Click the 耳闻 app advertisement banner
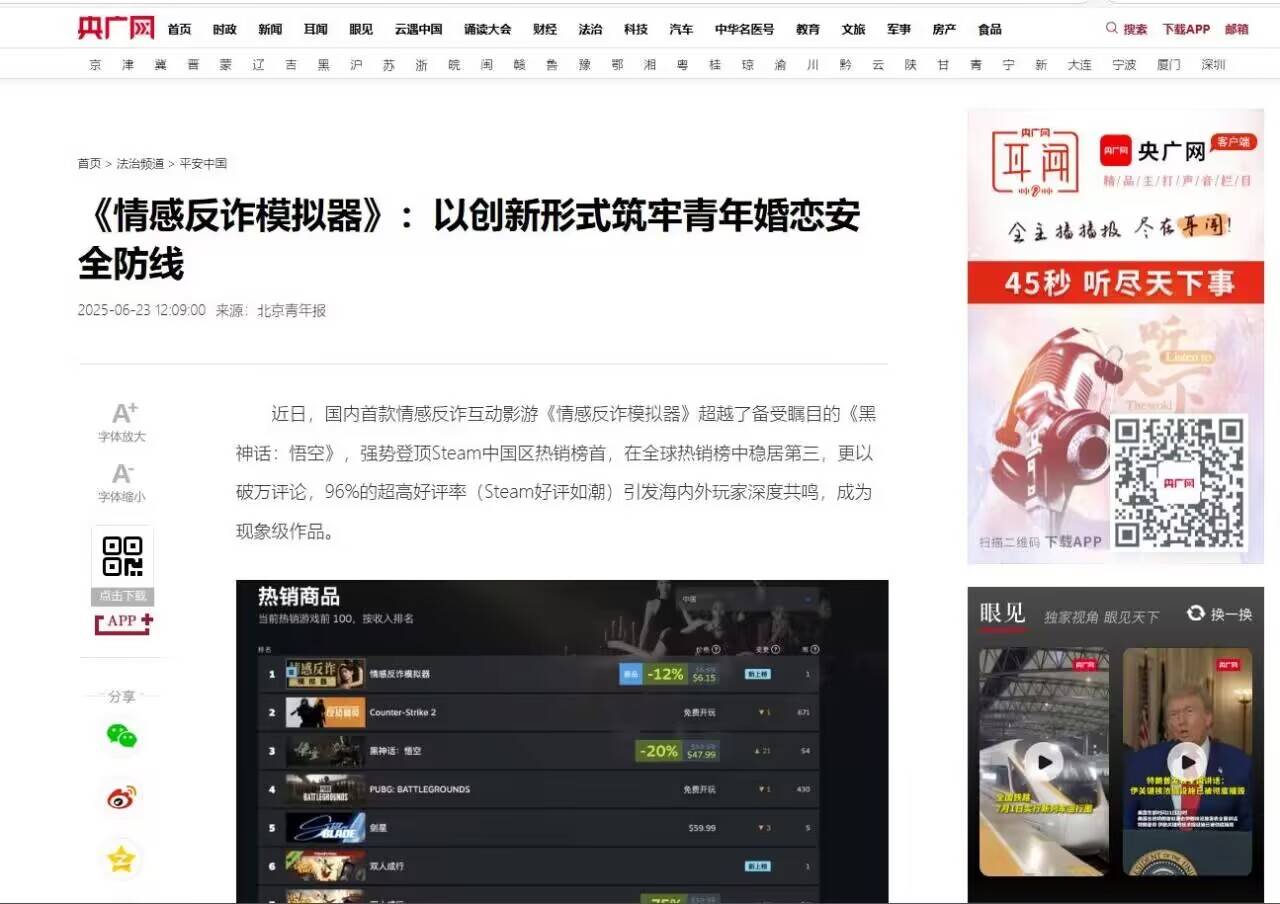Screen dimensions: 1280x904 click(x=1115, y=335)
